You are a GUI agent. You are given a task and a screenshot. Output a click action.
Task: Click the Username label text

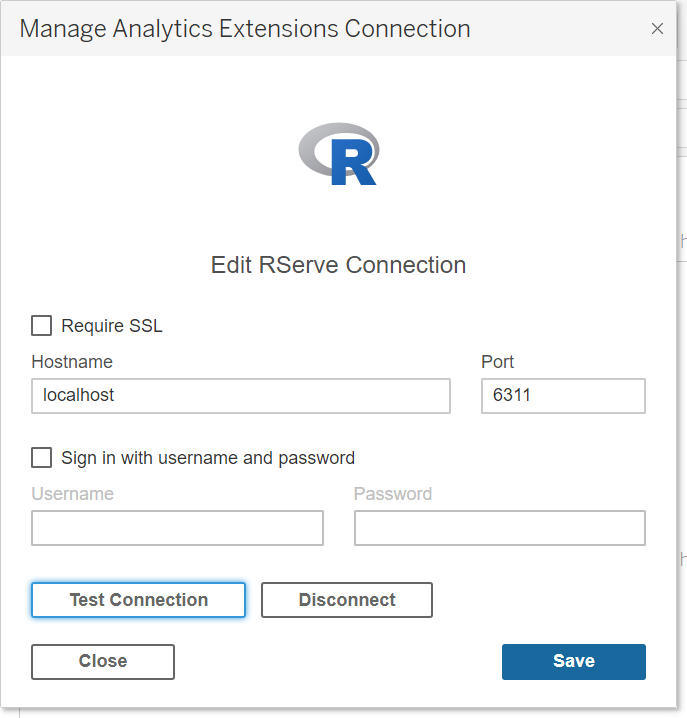[x=73, y=494]
